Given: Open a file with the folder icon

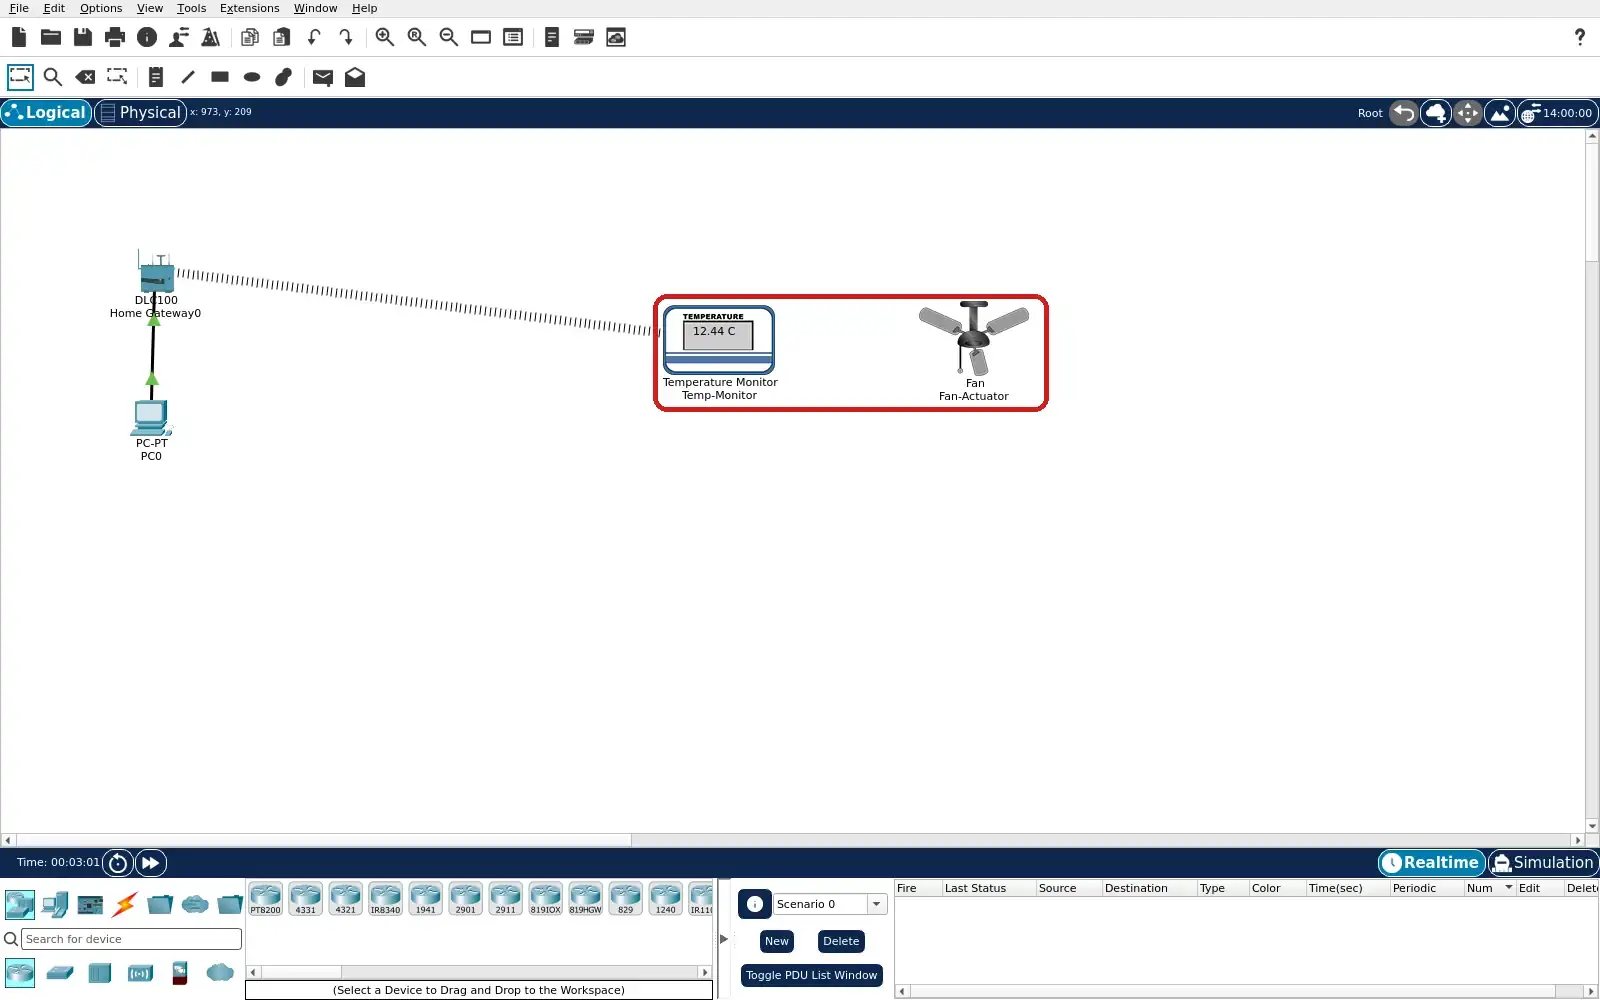Looking at the screenshot, I should (x=51, y=37).
